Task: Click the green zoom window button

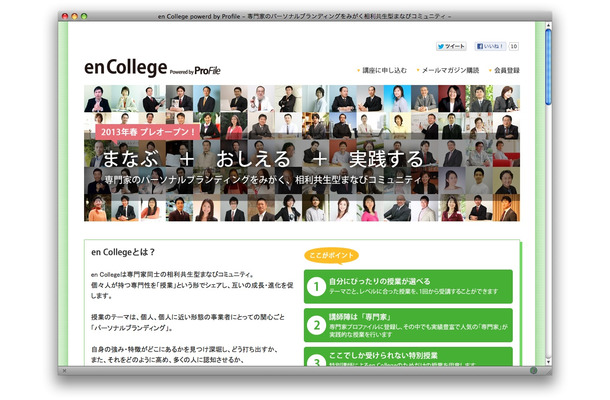Action: (x=84, y=16)
